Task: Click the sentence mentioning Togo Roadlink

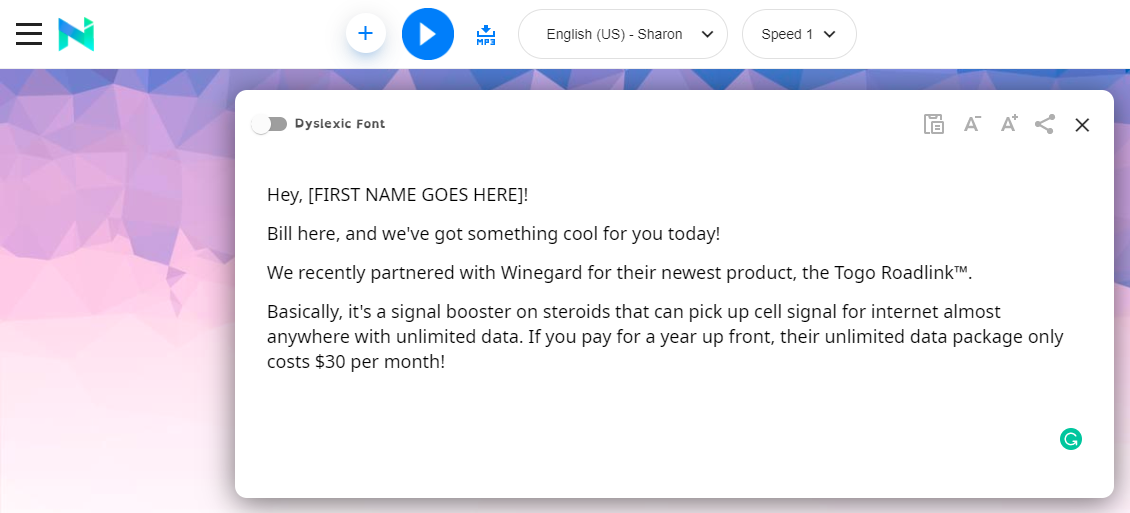Action: [x=620, y=272]
